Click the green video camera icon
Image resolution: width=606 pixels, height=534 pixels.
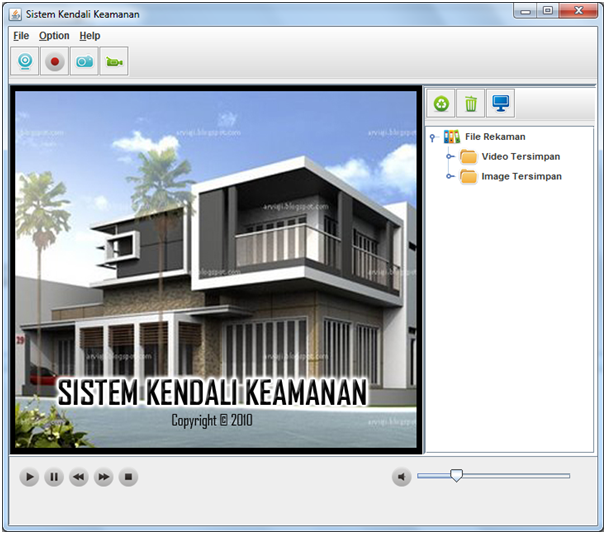114,62
